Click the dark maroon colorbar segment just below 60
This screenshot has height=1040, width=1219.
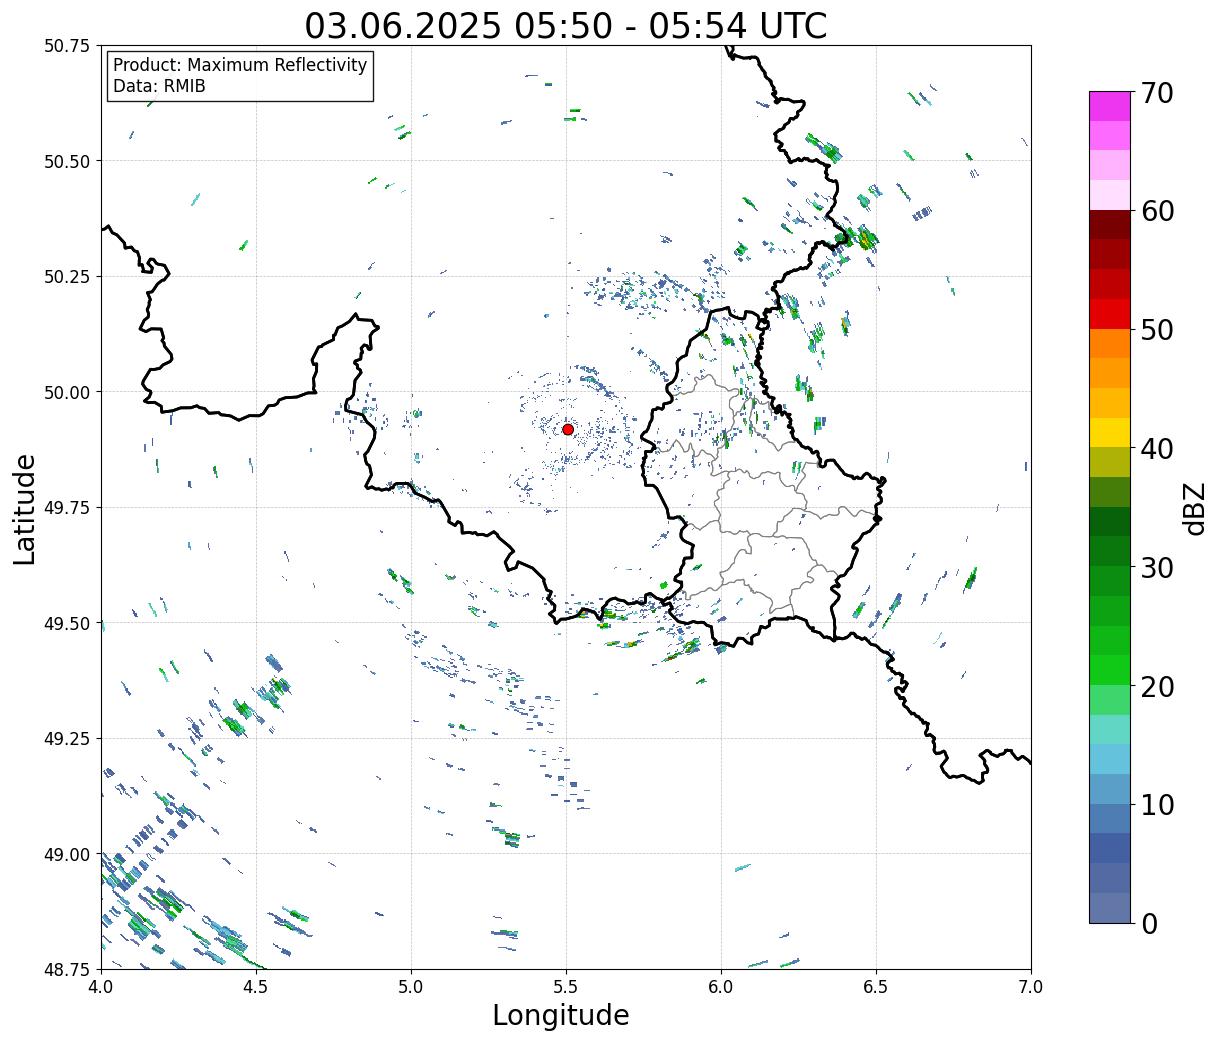(x=1110, y=225)
